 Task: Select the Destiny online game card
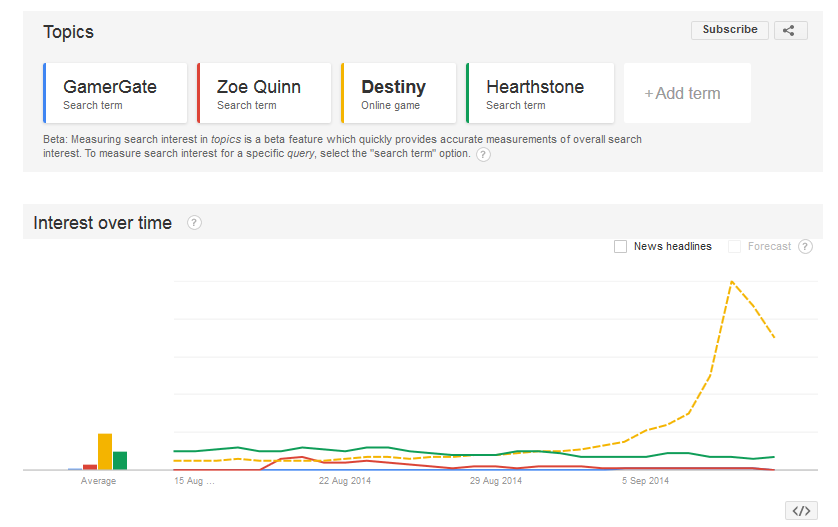tap(399, 93)
